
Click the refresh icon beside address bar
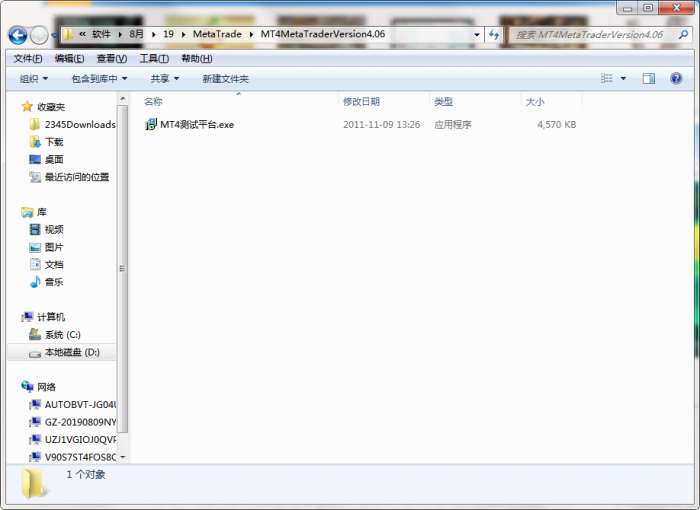point(494,34)
